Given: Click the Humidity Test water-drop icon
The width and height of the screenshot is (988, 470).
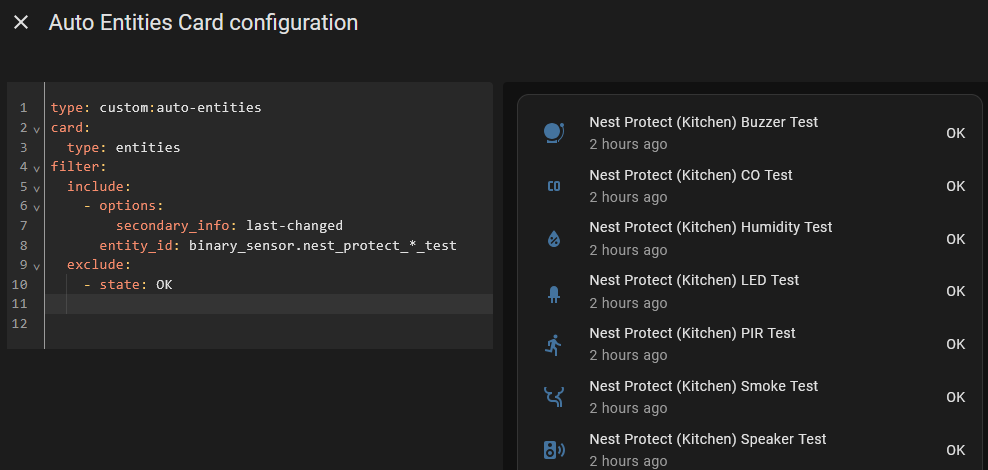Looking at the screenshot, I should (554, 239).
